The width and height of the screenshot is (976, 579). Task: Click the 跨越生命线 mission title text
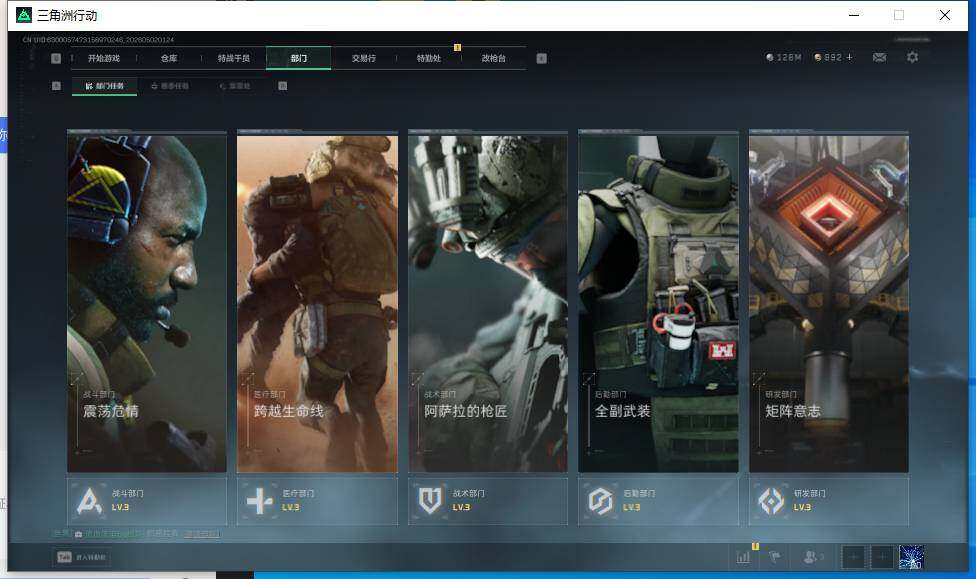point(288,411)
